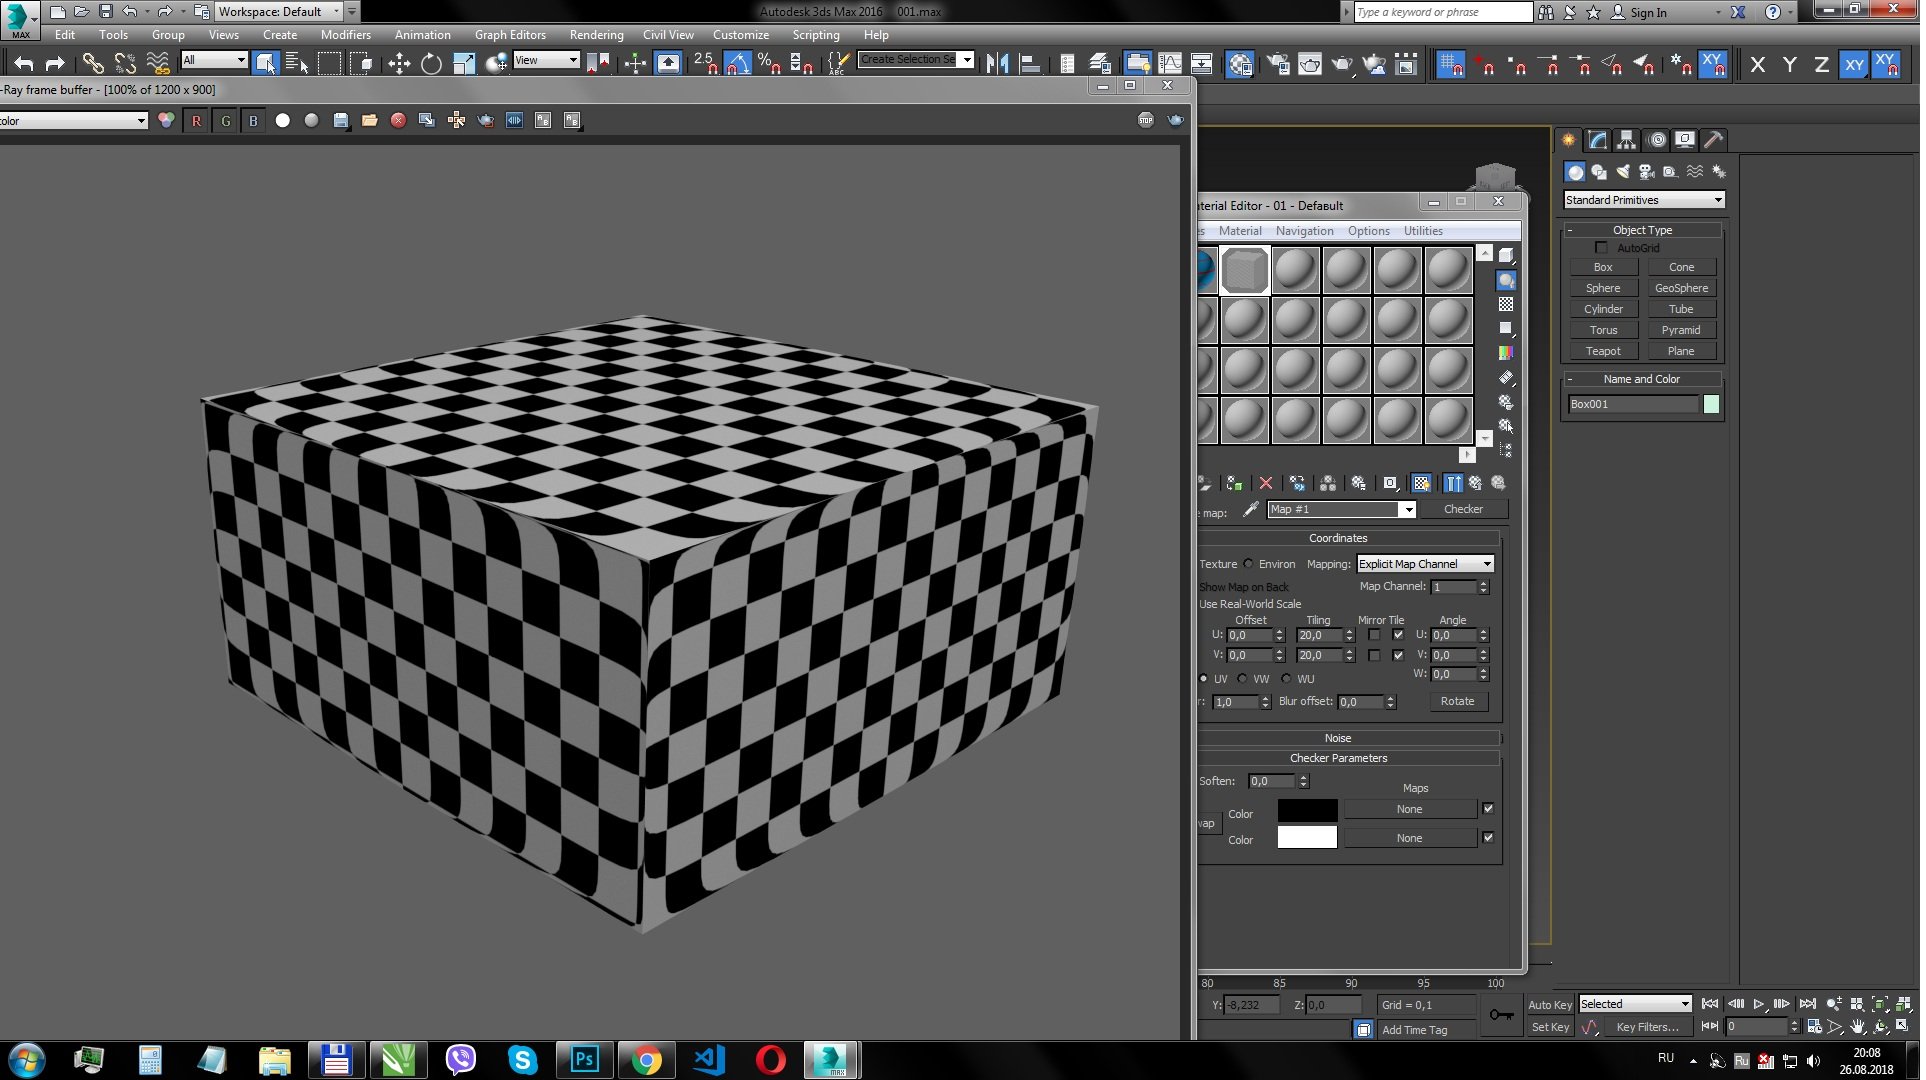The image size is (1926, 1080).
Task: Click the Checker map type button
Action: pos(1463,510)
